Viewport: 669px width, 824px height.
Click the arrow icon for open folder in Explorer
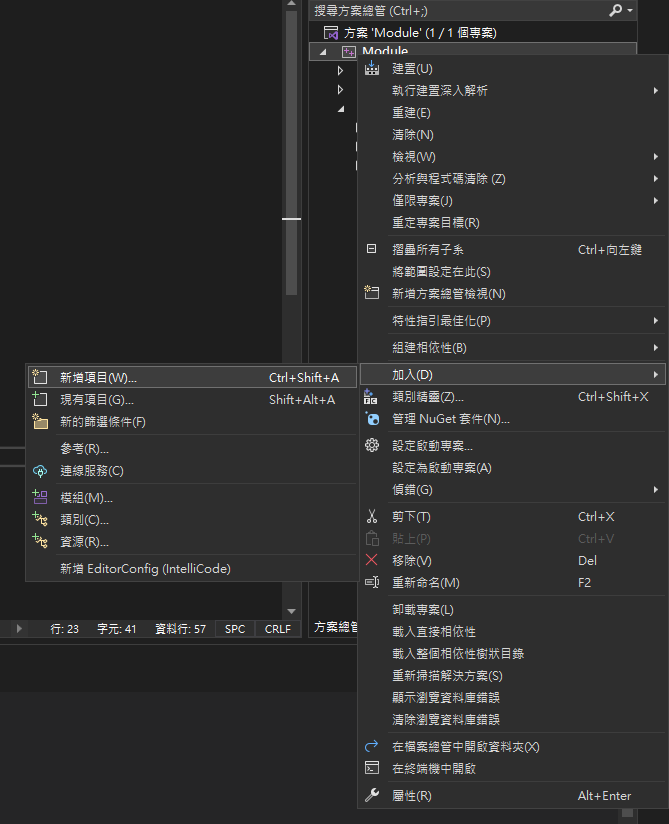click(372, 746)
